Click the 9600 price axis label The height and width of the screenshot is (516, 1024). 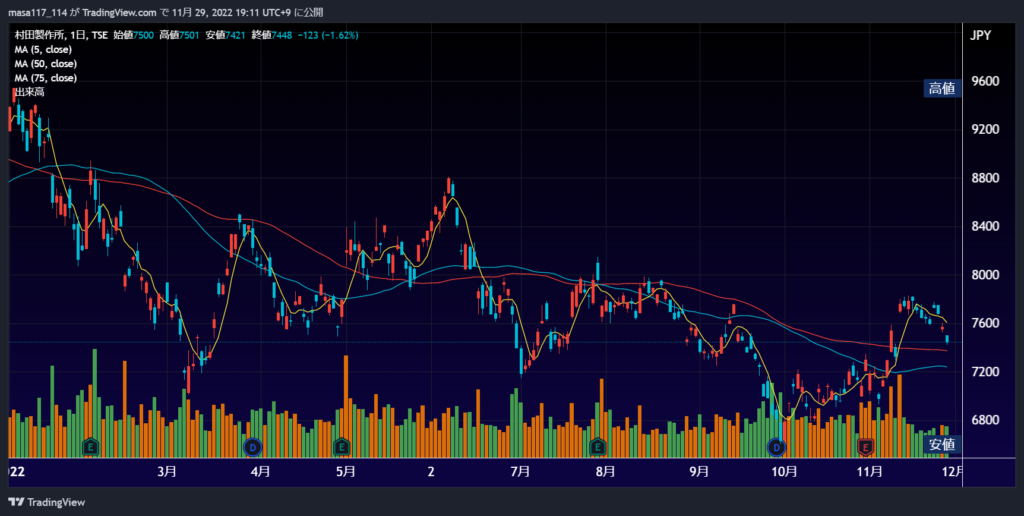(x=985, y=81)
